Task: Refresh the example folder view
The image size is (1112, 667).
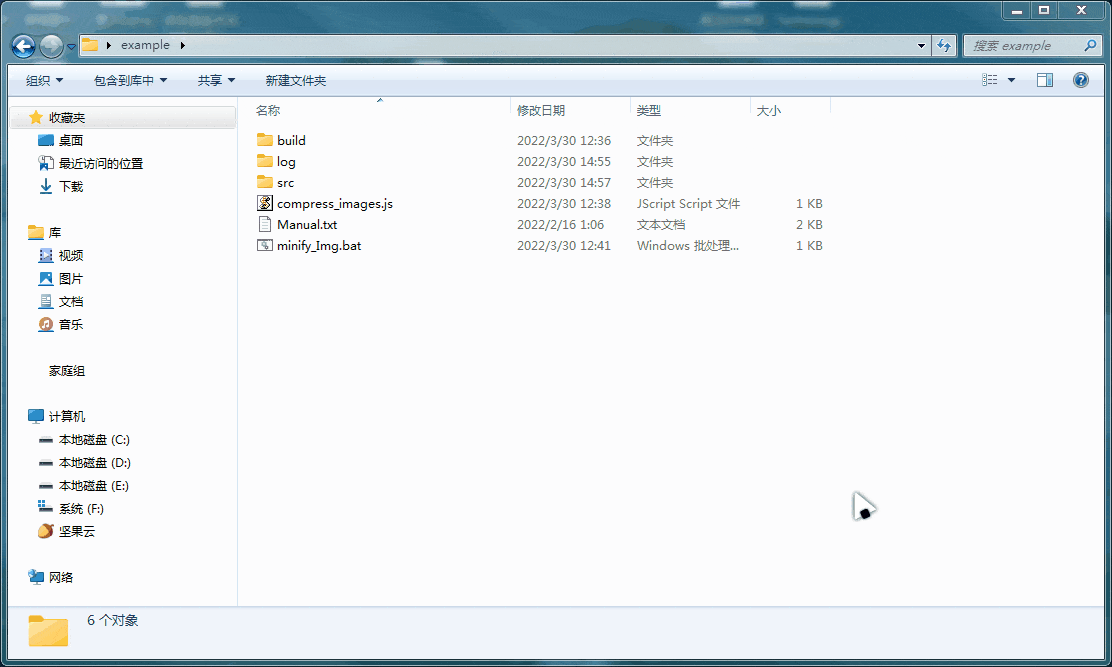Action: (x=944, y=45)
